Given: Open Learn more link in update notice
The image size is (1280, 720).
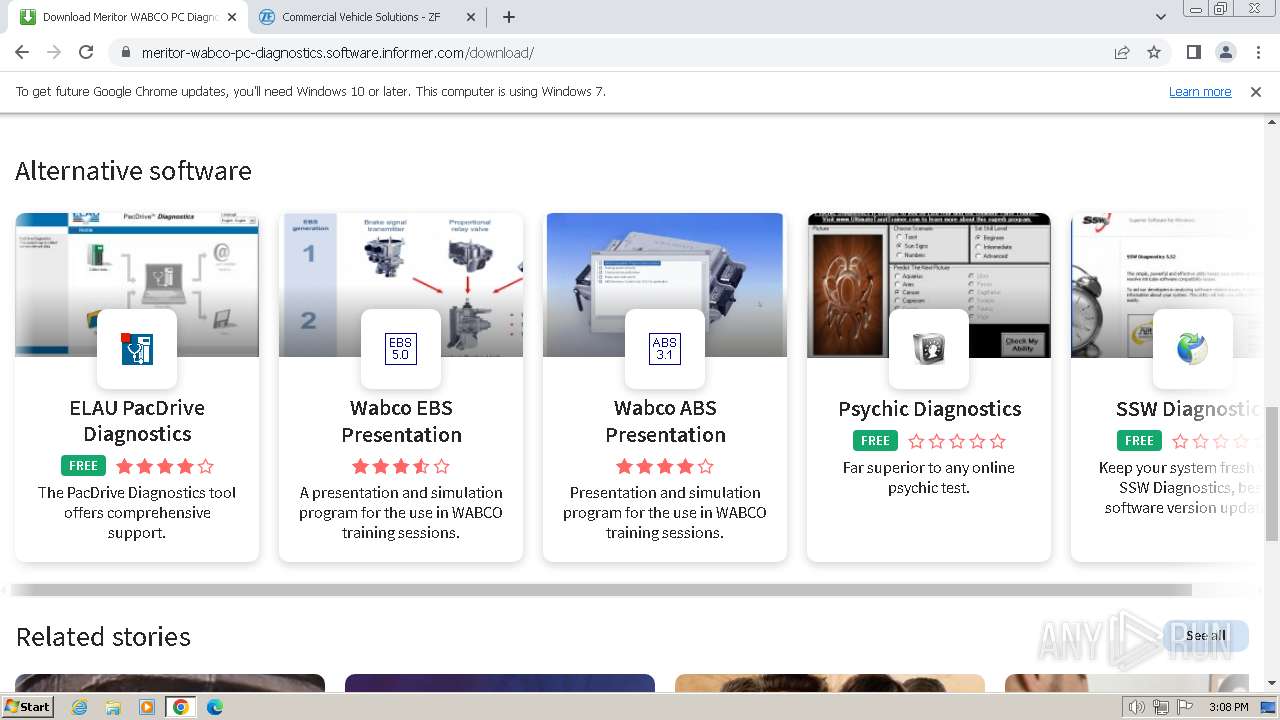Looking at the screenshot, I should pos(1200,91).
